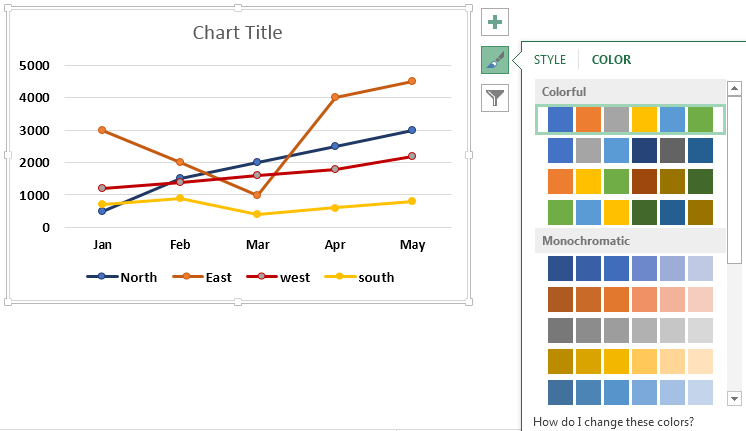Click the color palette scrollbar thumb
This screenshot has height=431, width=746.
[x=734, y=179]
